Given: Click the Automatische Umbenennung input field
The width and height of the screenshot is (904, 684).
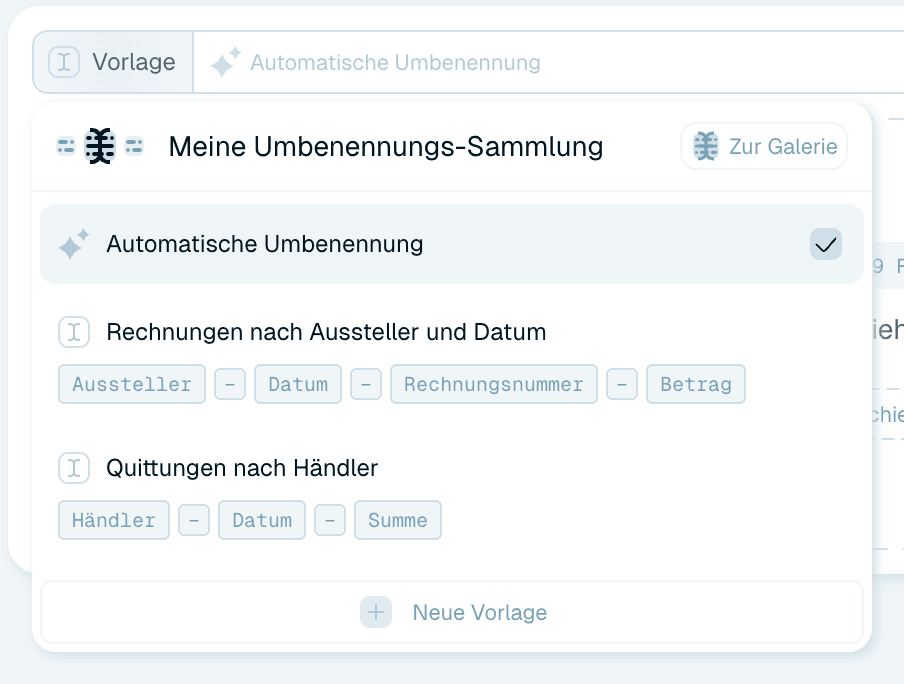Looking at the screenshot, I should click(x=548, y=62).
